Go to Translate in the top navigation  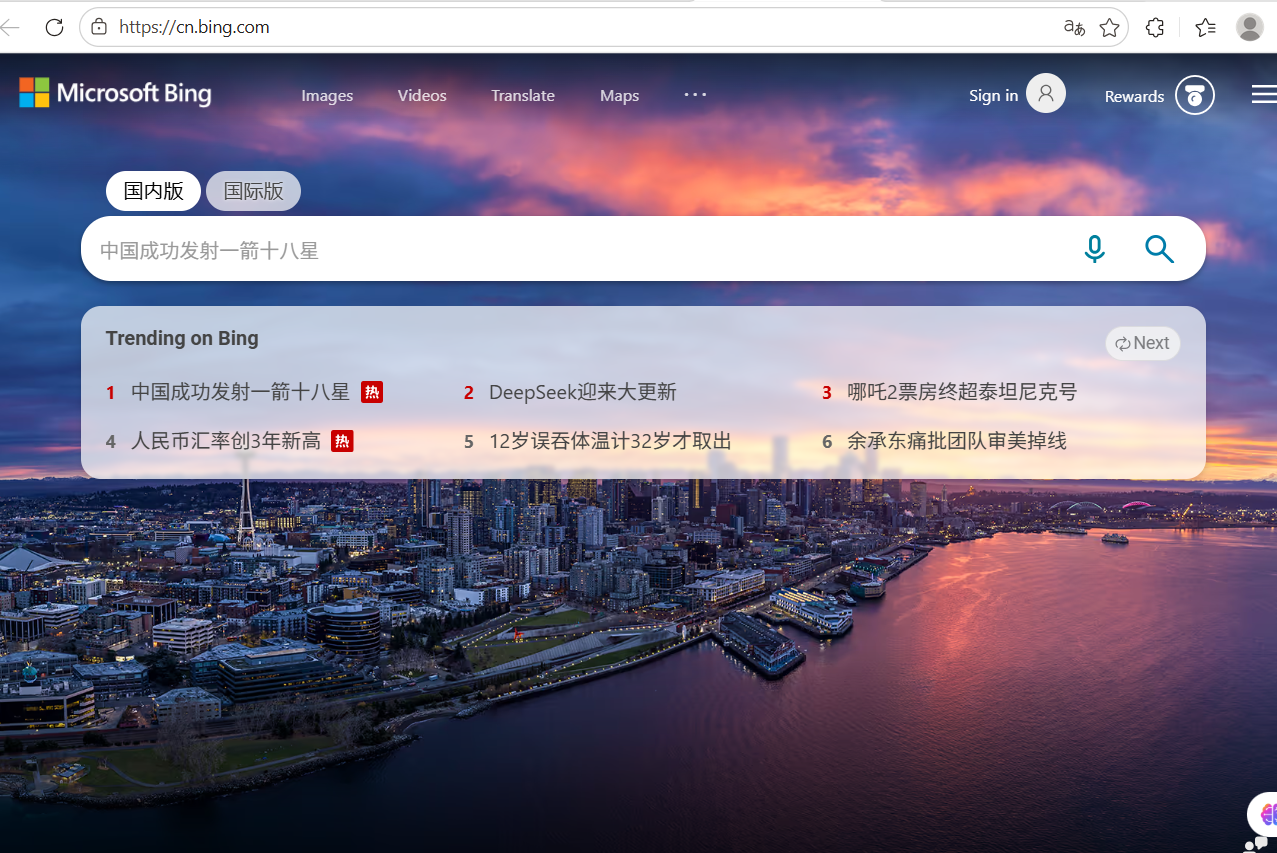tap(523, 96)
